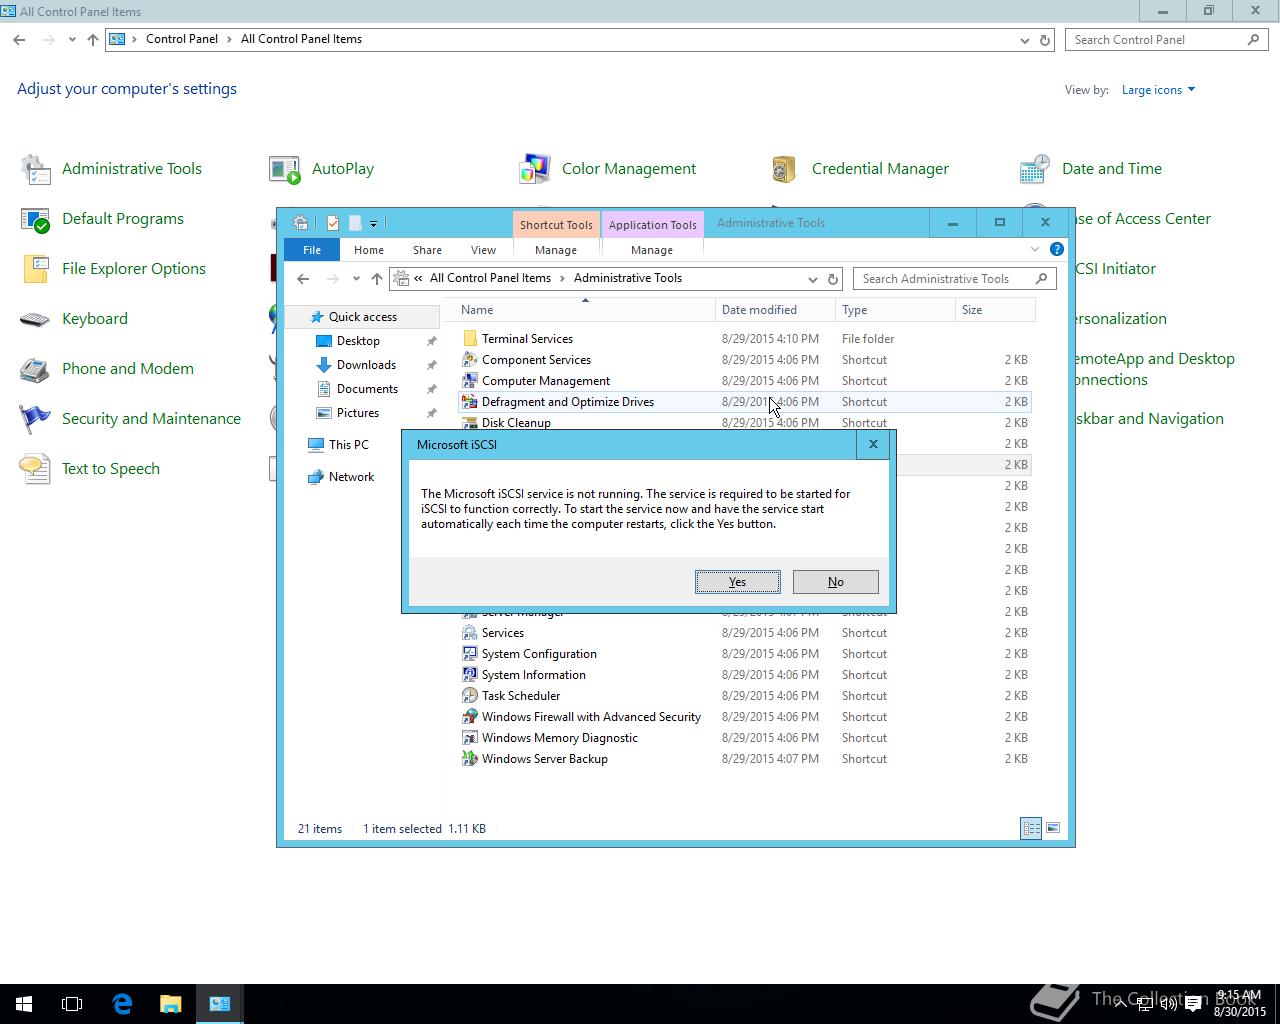This screenshot has height=1024, width=1280.
Task: Open File Explorer Options item
Action: 113,269
